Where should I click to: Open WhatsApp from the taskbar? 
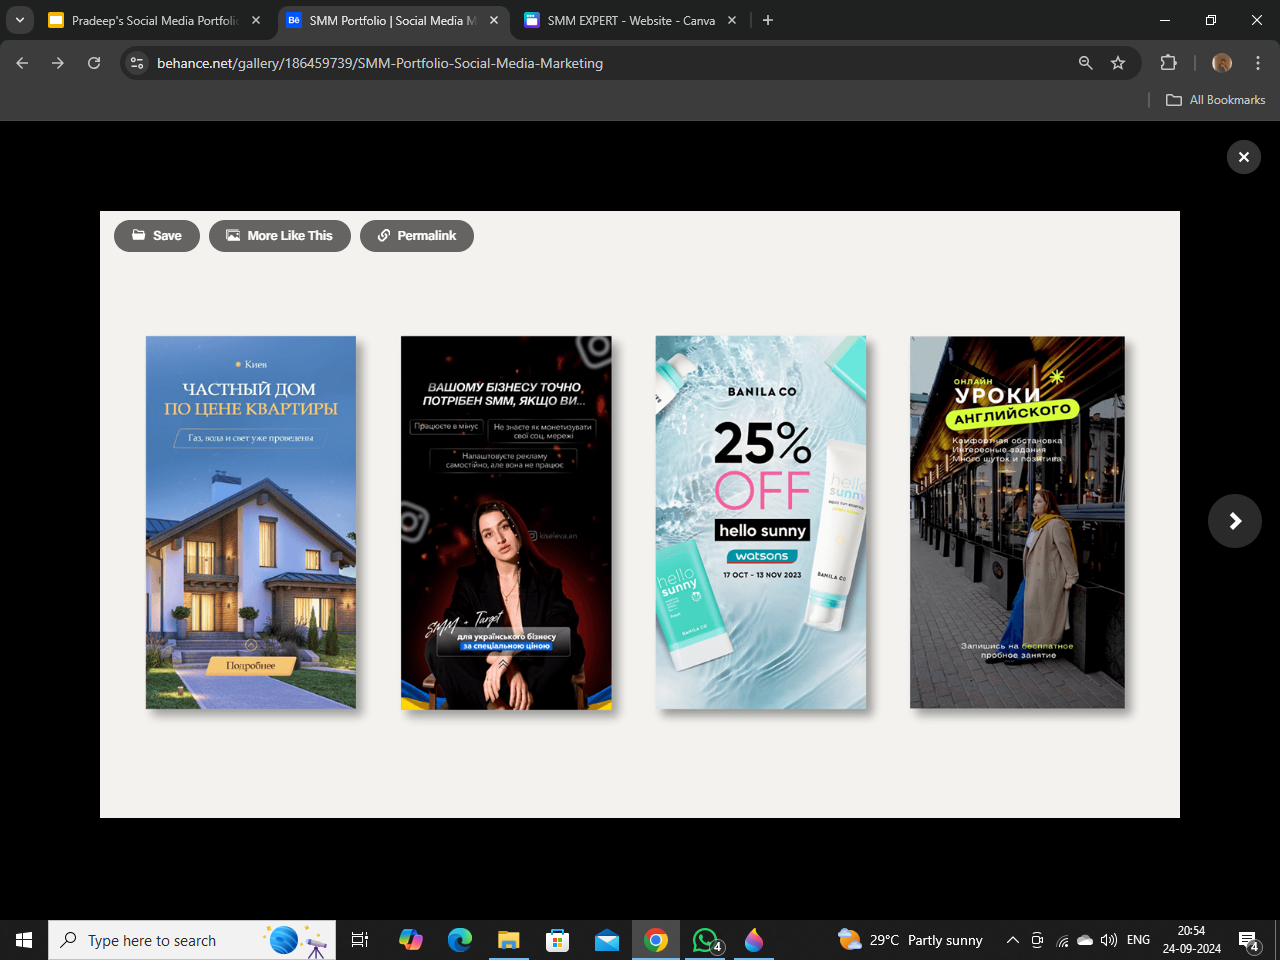coord(705,940)
